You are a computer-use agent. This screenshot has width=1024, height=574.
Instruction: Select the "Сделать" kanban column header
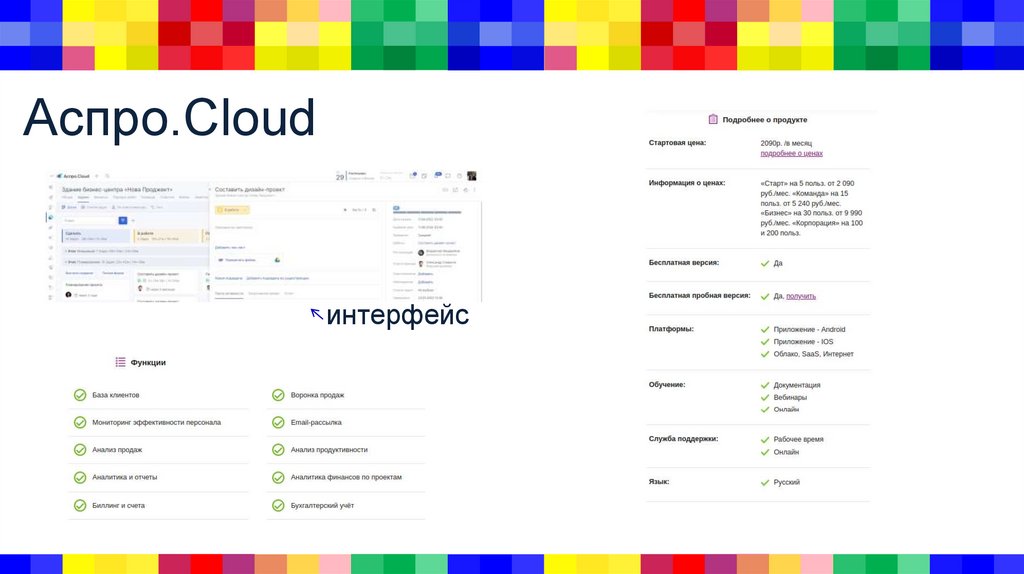pyautogui.click(x=95, y=236)
